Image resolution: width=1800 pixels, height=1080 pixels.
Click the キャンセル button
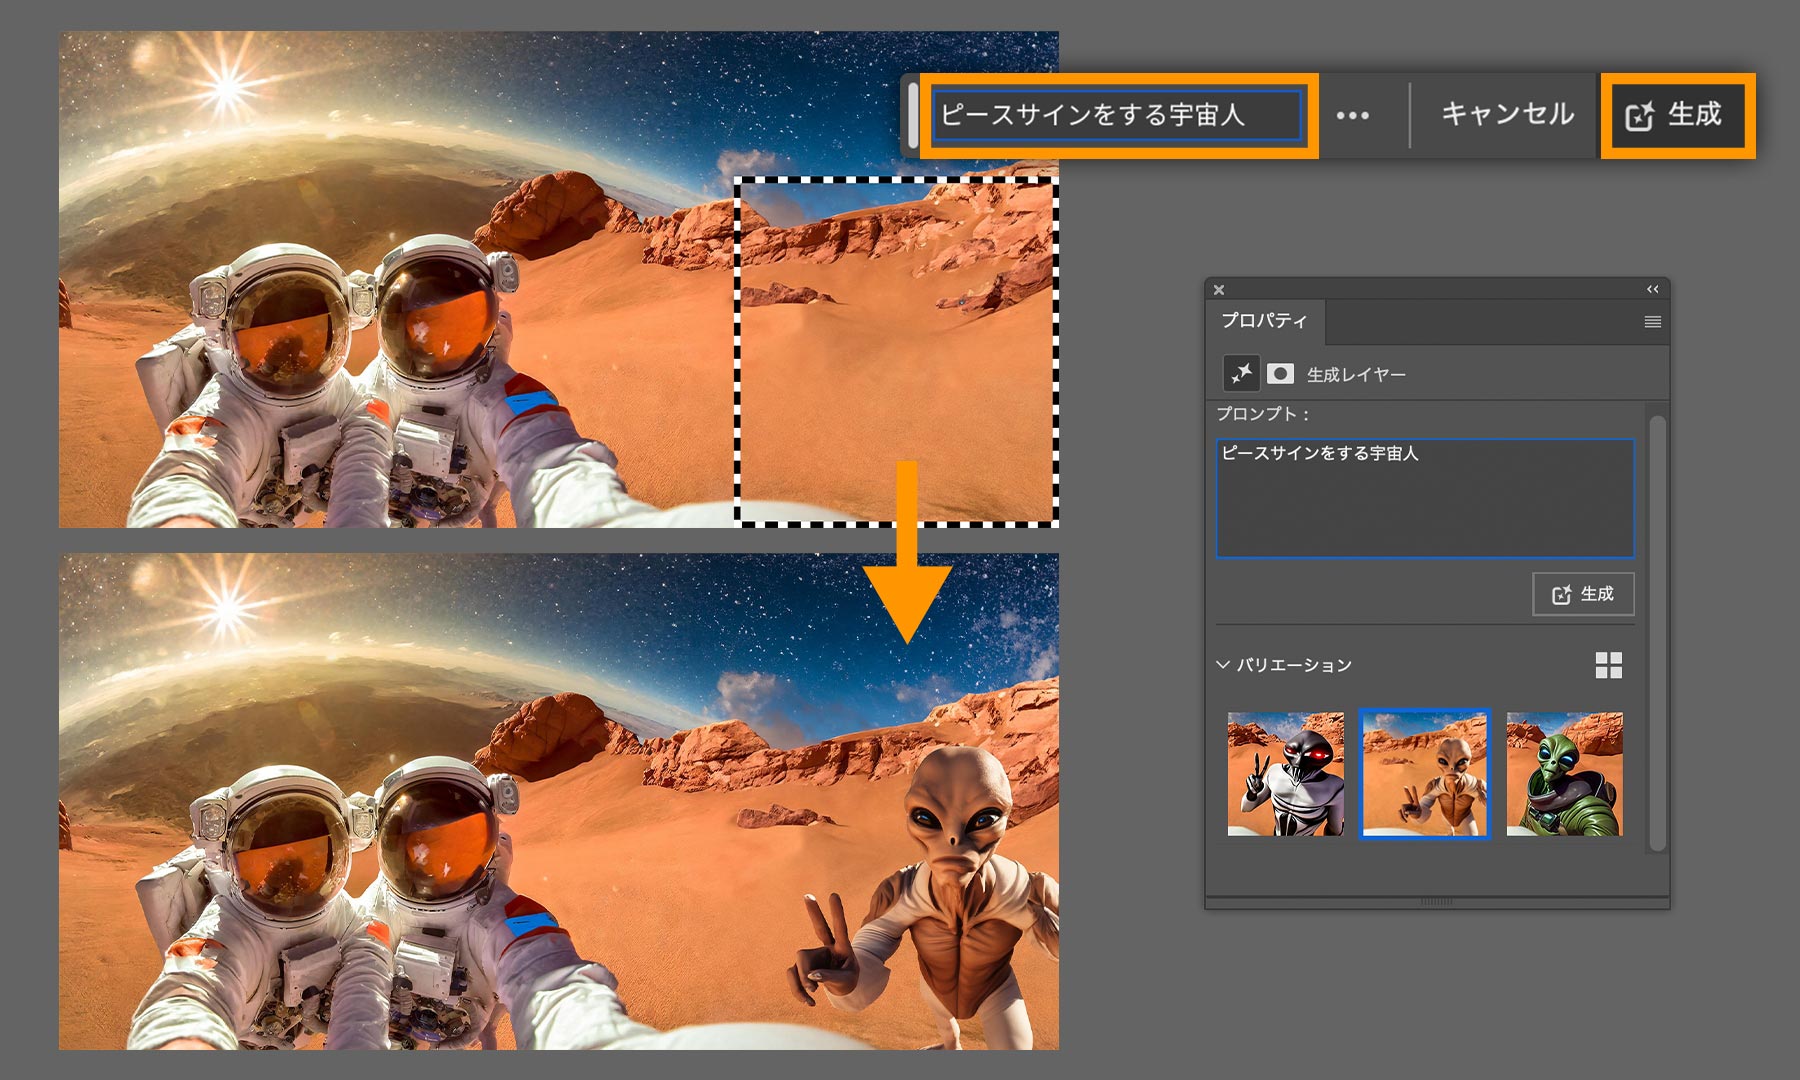pos(1507,115)
